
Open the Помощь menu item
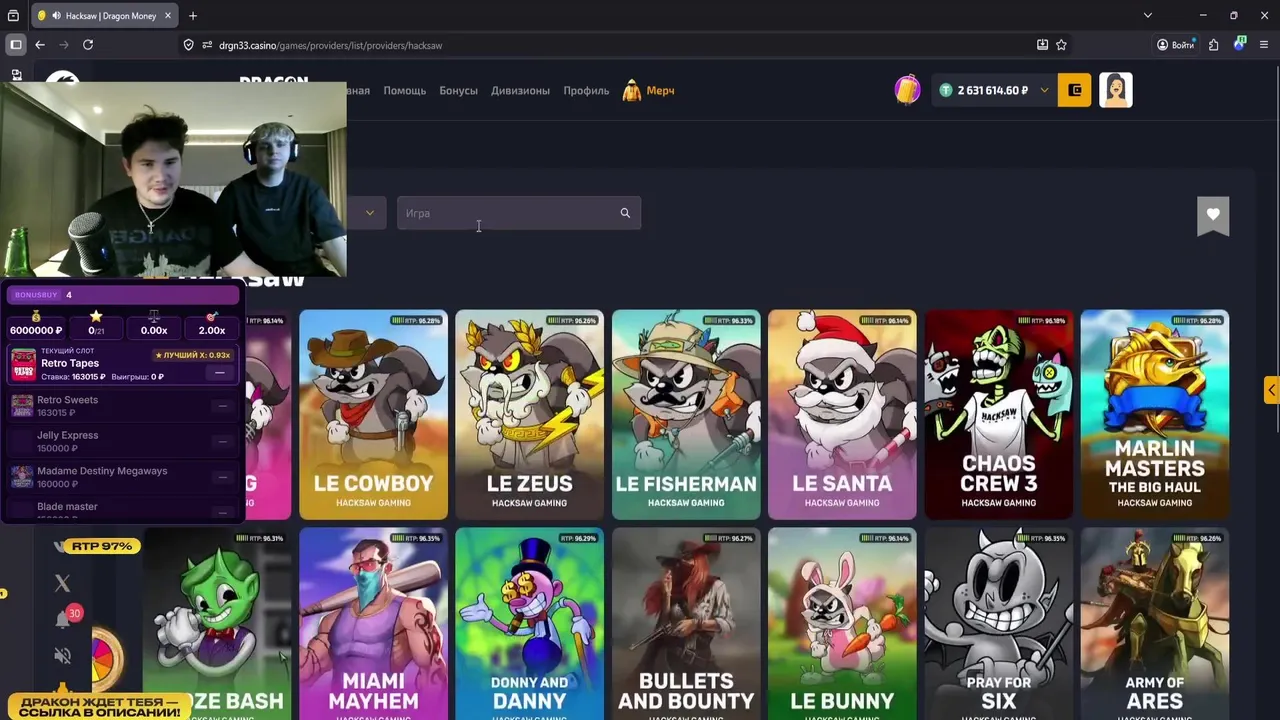pos(405,90)
